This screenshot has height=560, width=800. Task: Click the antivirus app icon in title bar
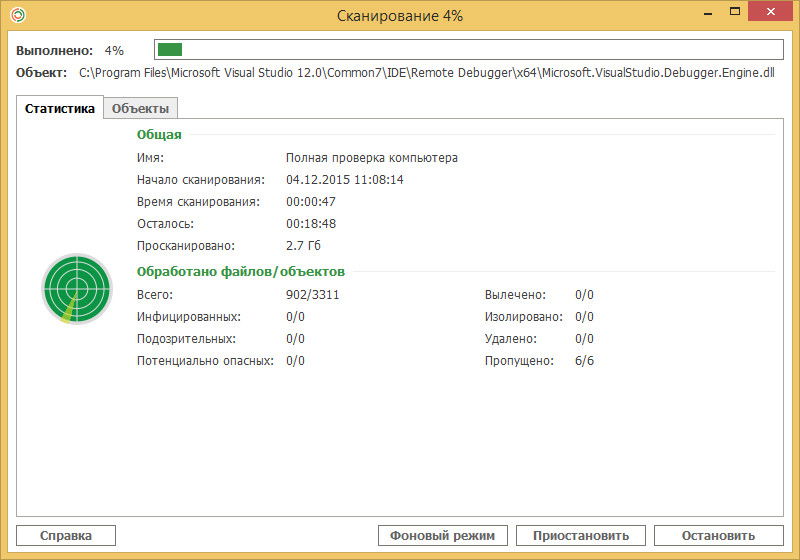tap(18, 15)
